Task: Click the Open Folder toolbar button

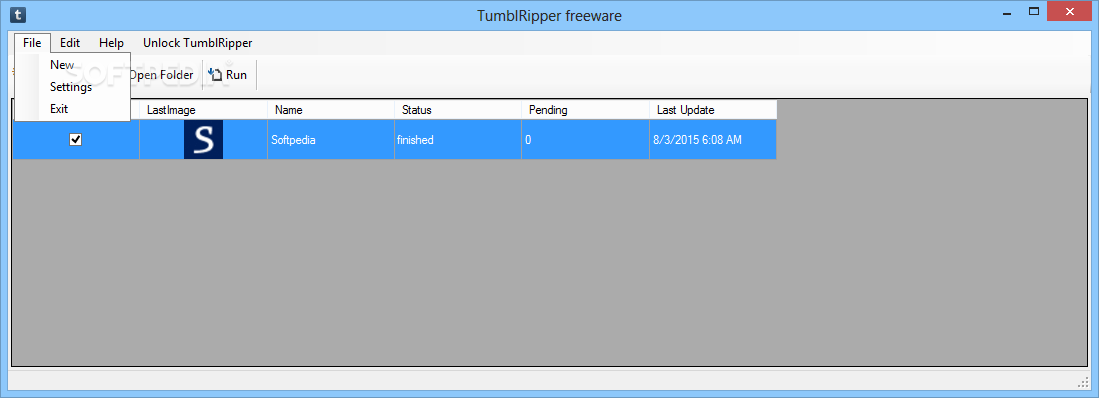Action: [162, 75]
